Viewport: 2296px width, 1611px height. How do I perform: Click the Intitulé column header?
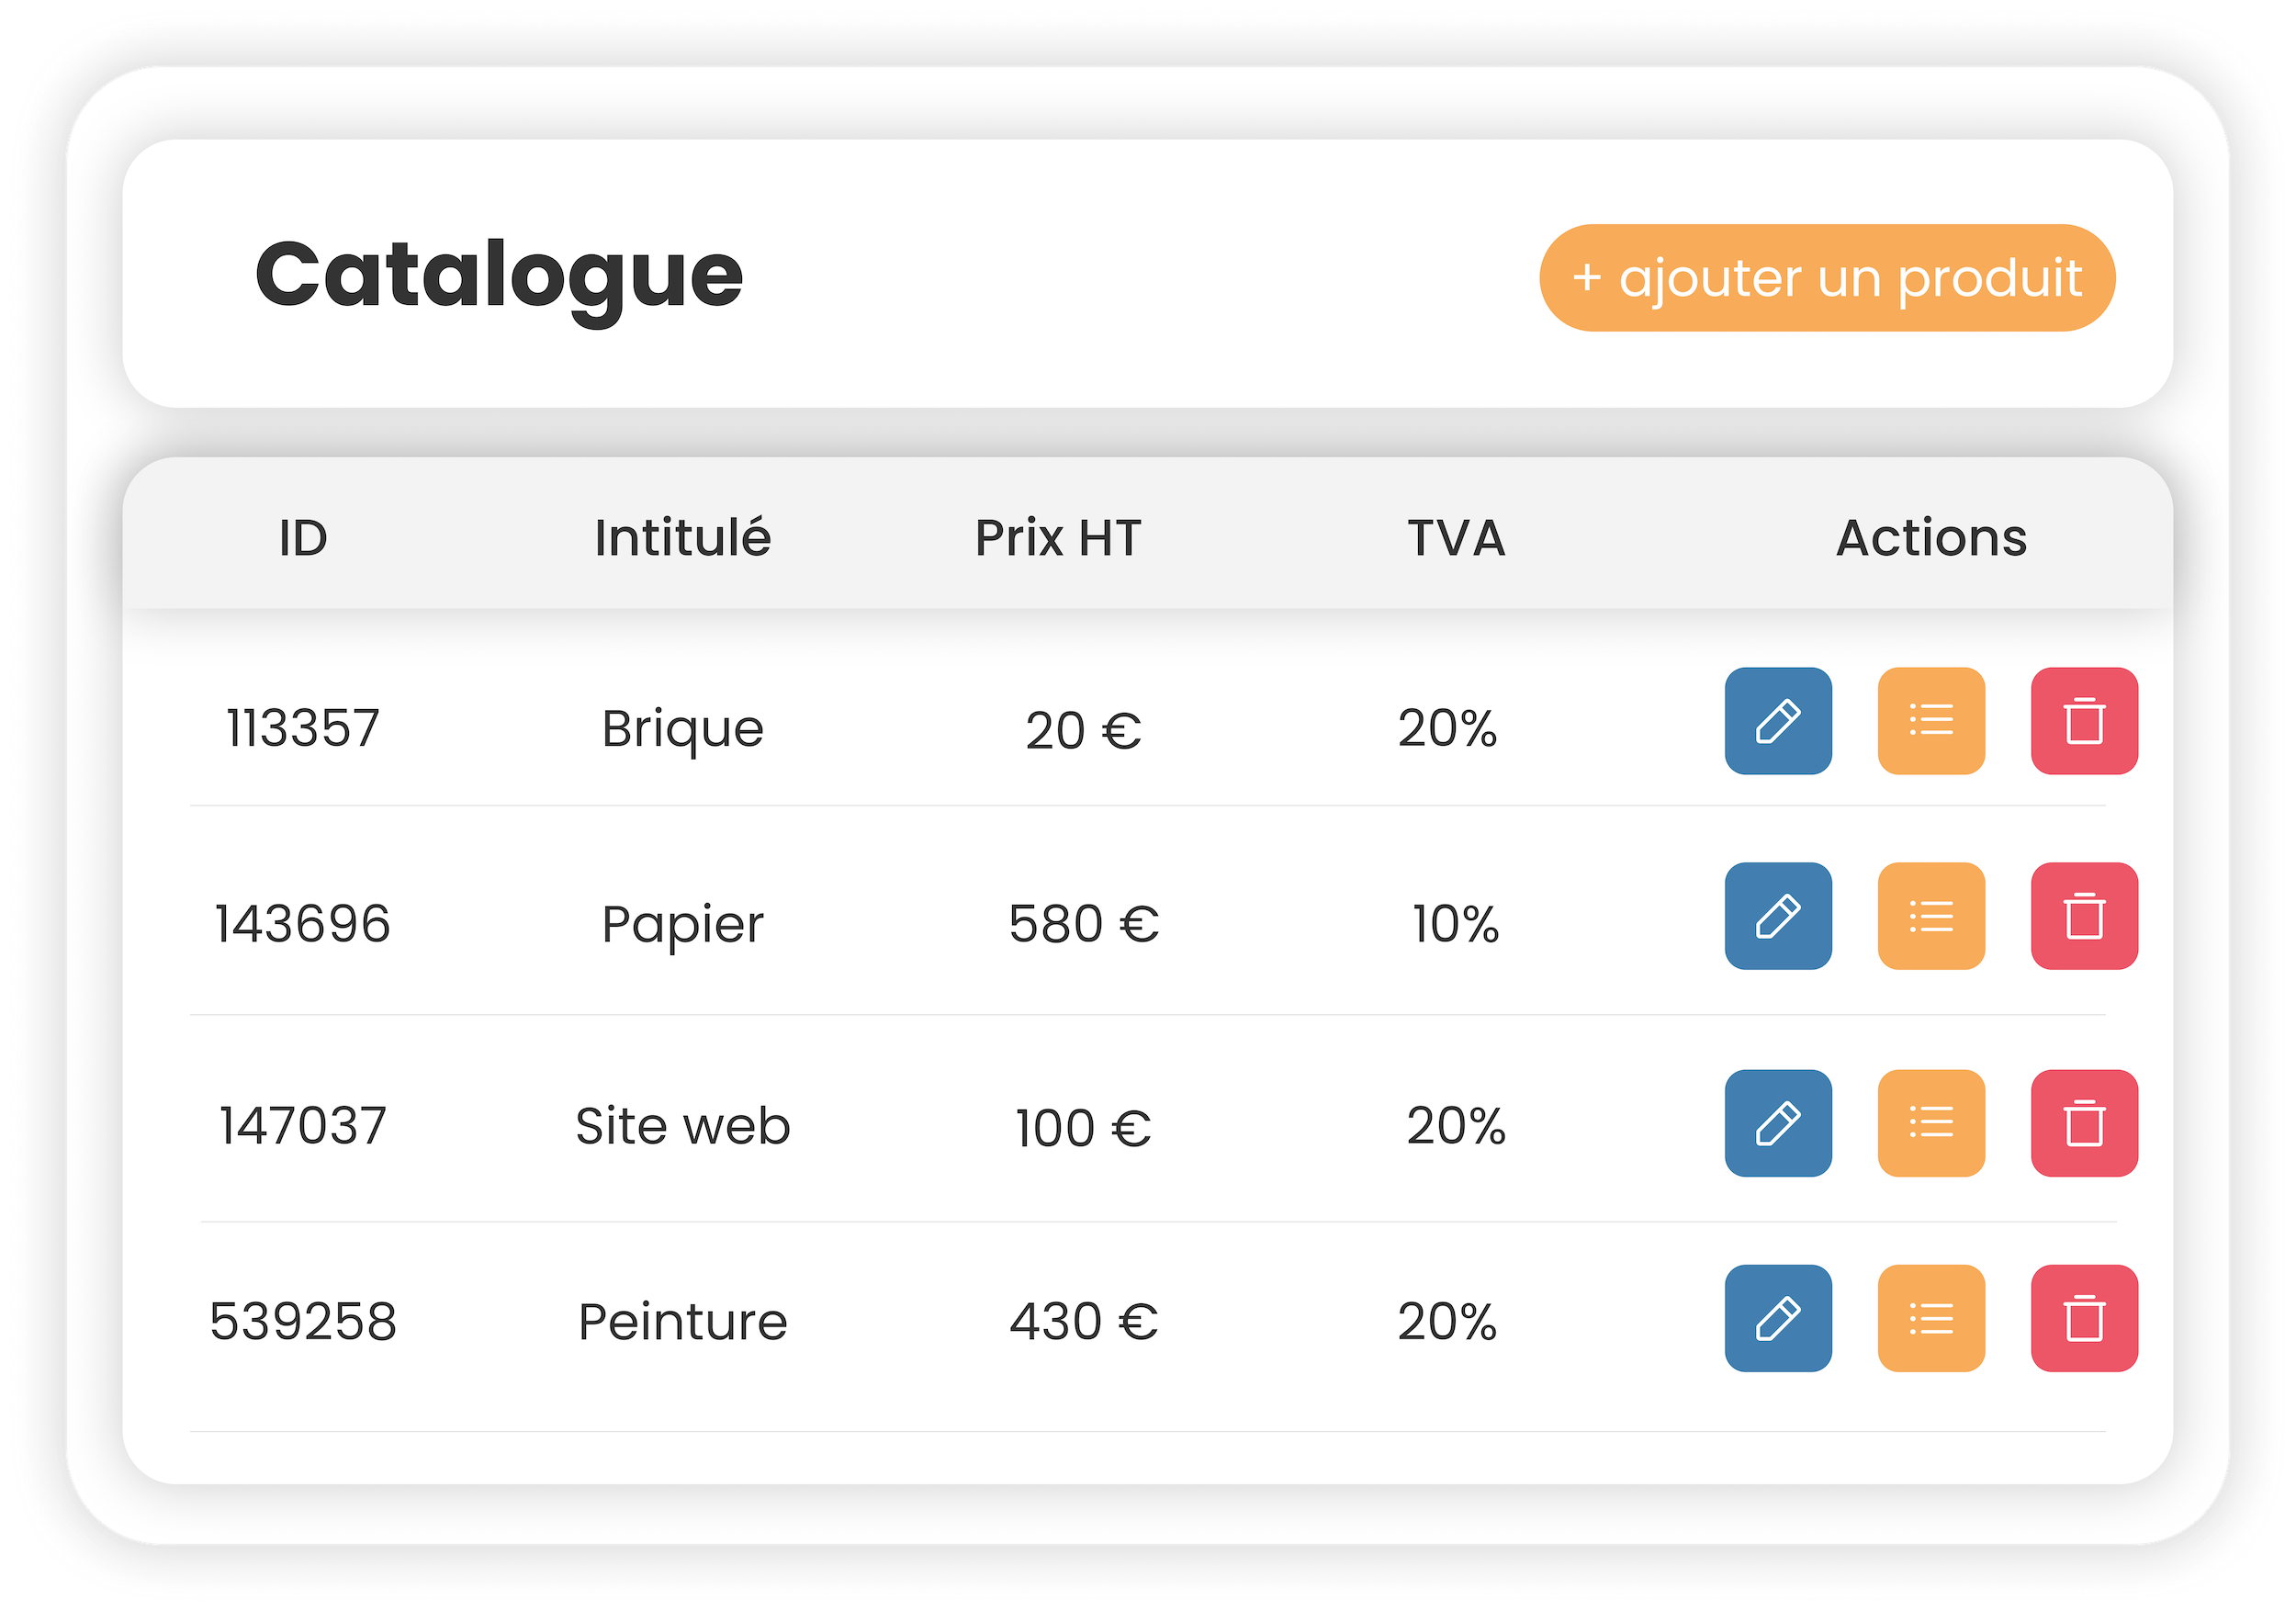[x=683, y=538]
